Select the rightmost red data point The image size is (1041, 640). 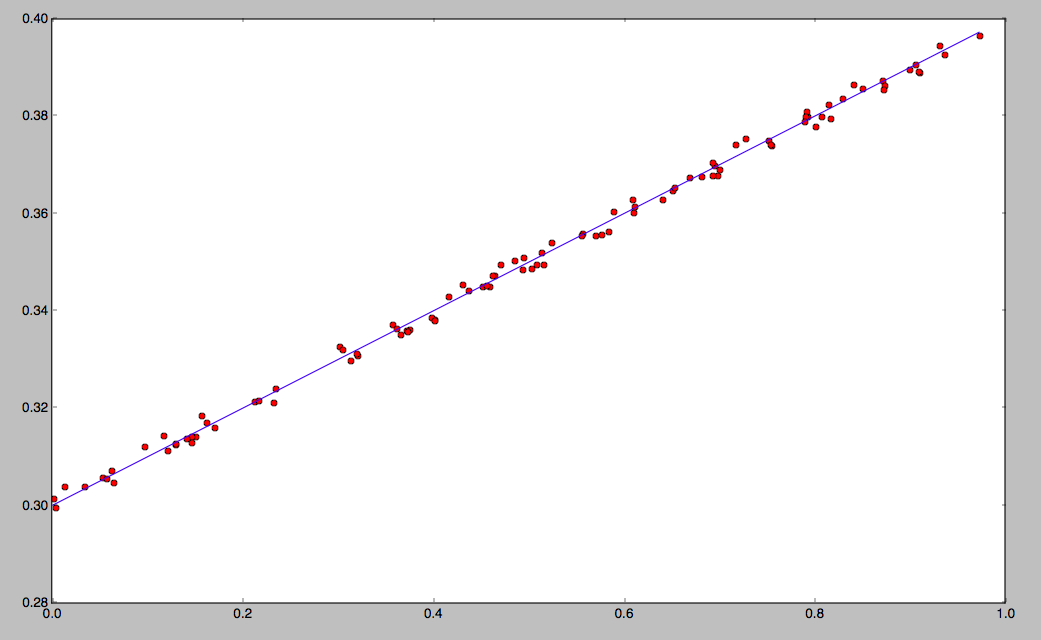[x=980, y=36]
